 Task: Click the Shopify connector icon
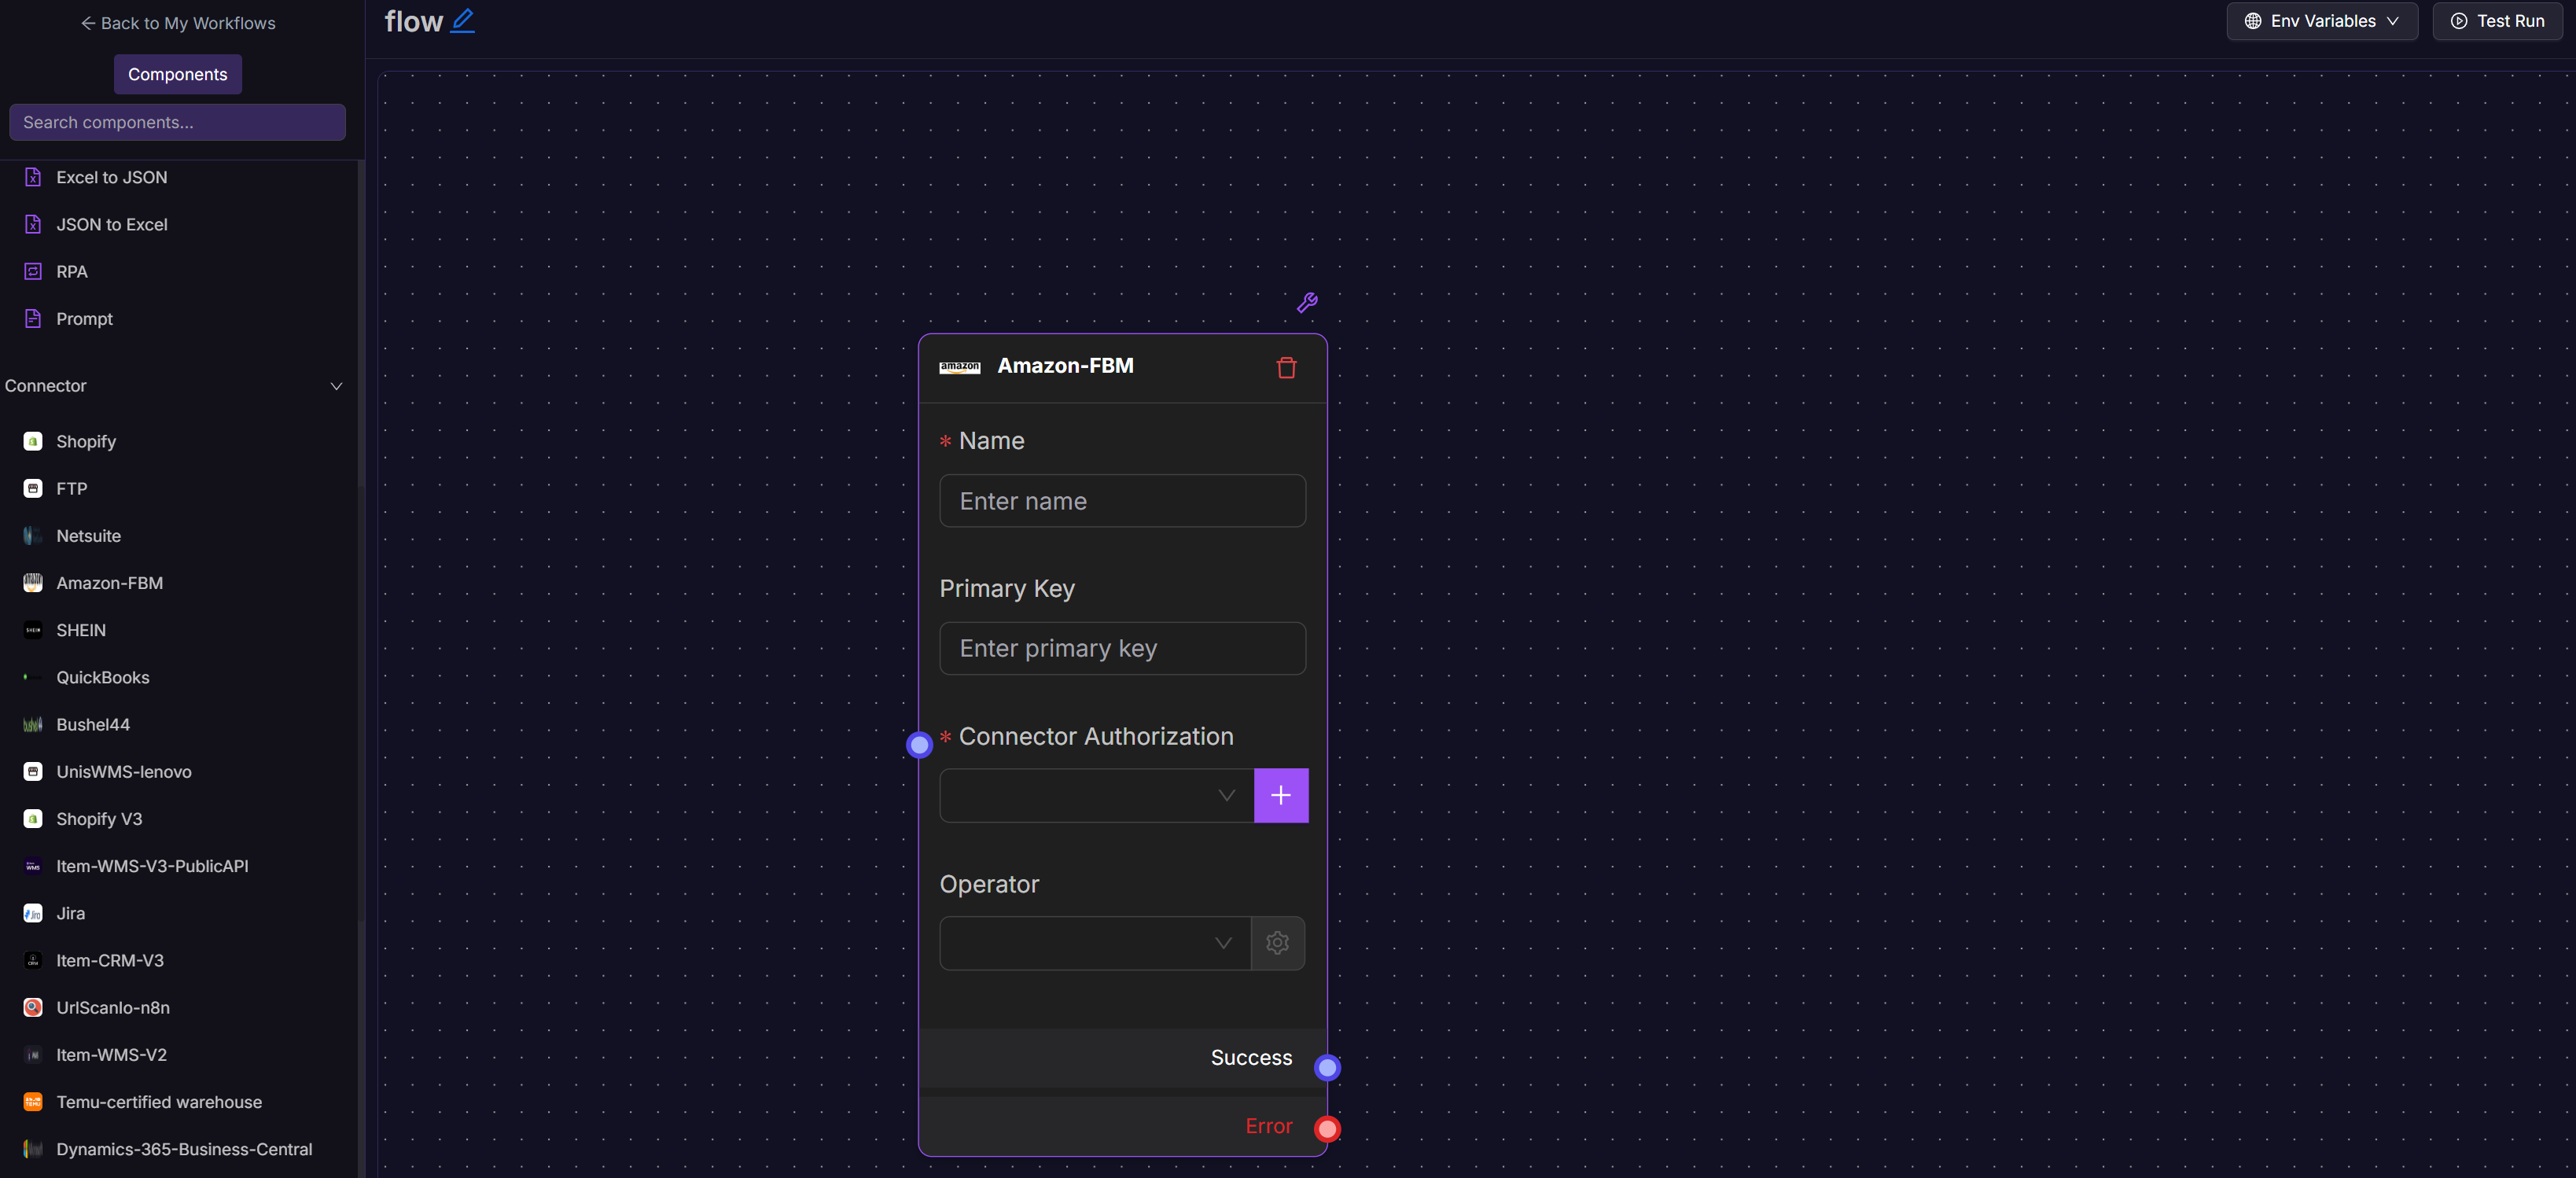tap(33, 441)
